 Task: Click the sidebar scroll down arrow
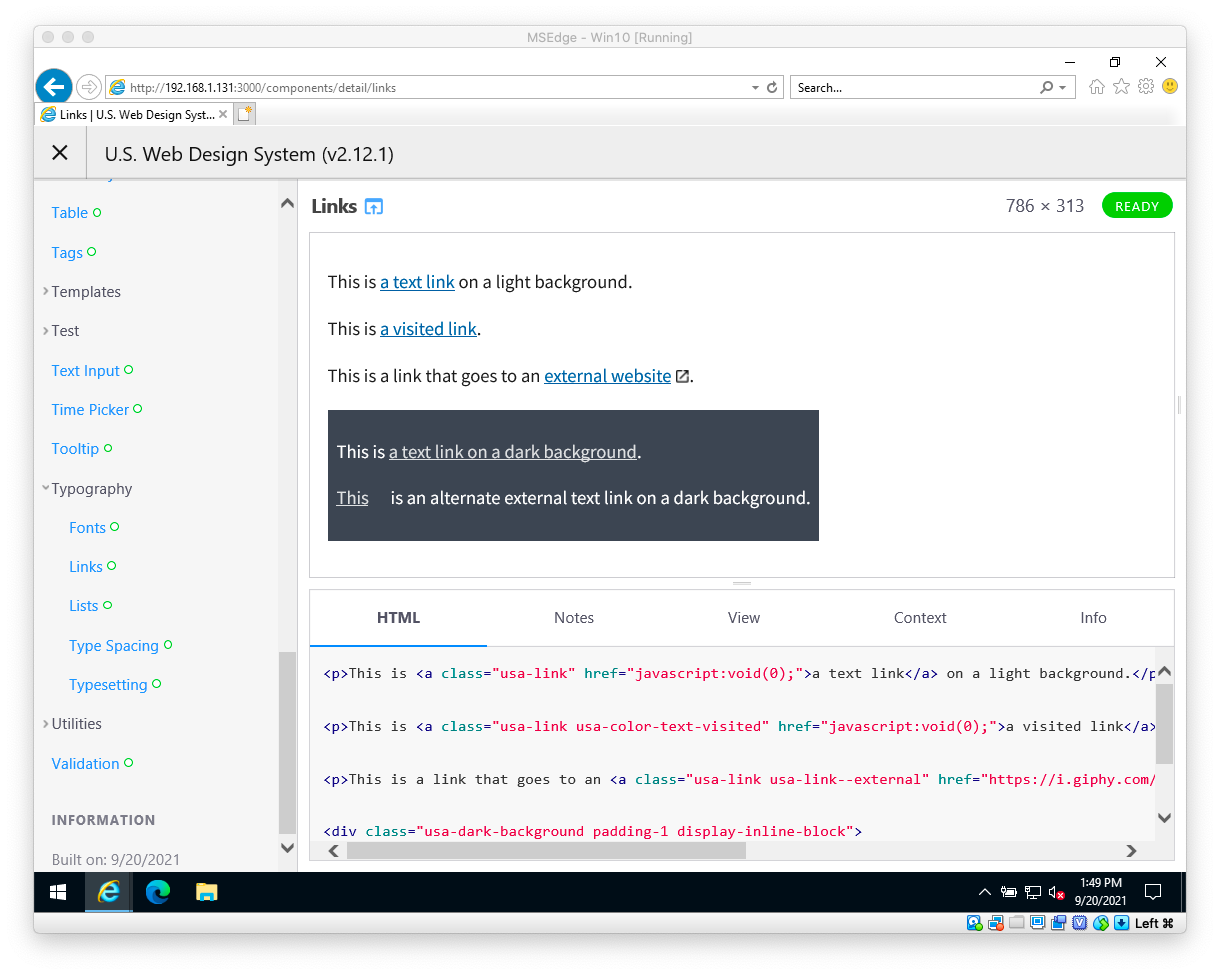click(x=287, y=848)
